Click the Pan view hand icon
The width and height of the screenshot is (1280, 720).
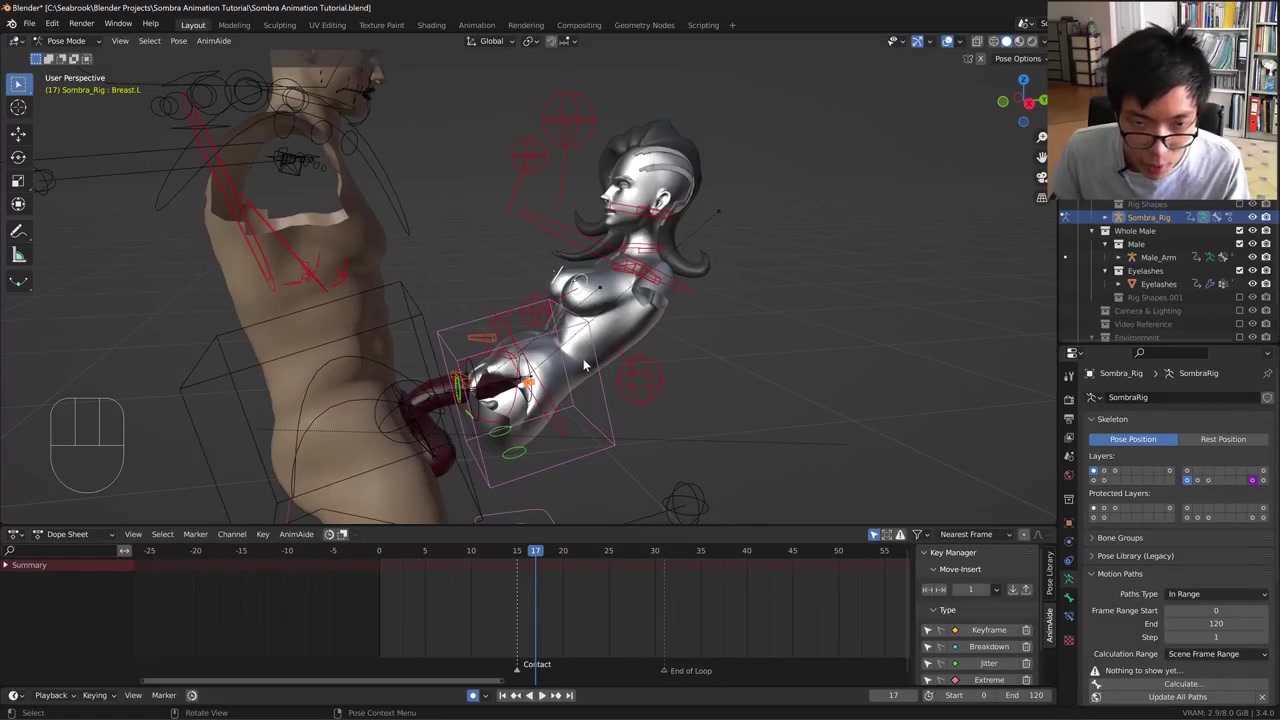[1041, 157]
